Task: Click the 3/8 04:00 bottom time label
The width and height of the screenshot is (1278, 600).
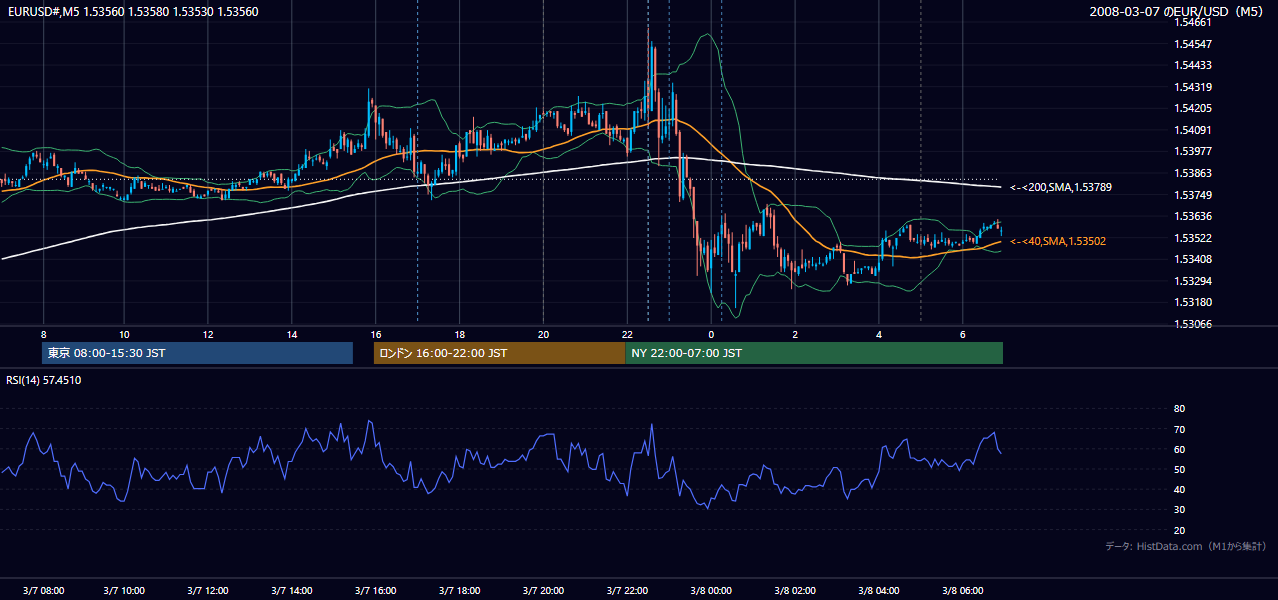Action: tap(879, 590)
